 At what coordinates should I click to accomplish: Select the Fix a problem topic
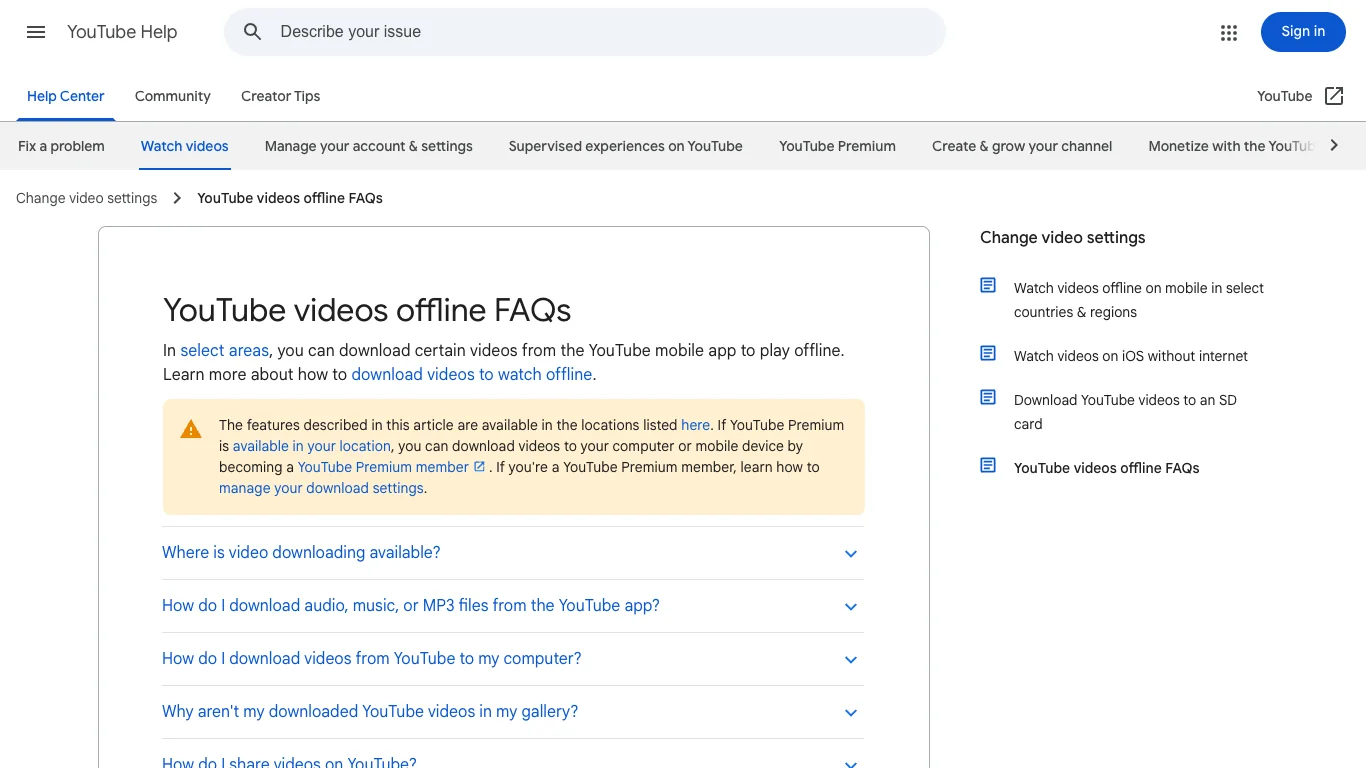point(61,146)
